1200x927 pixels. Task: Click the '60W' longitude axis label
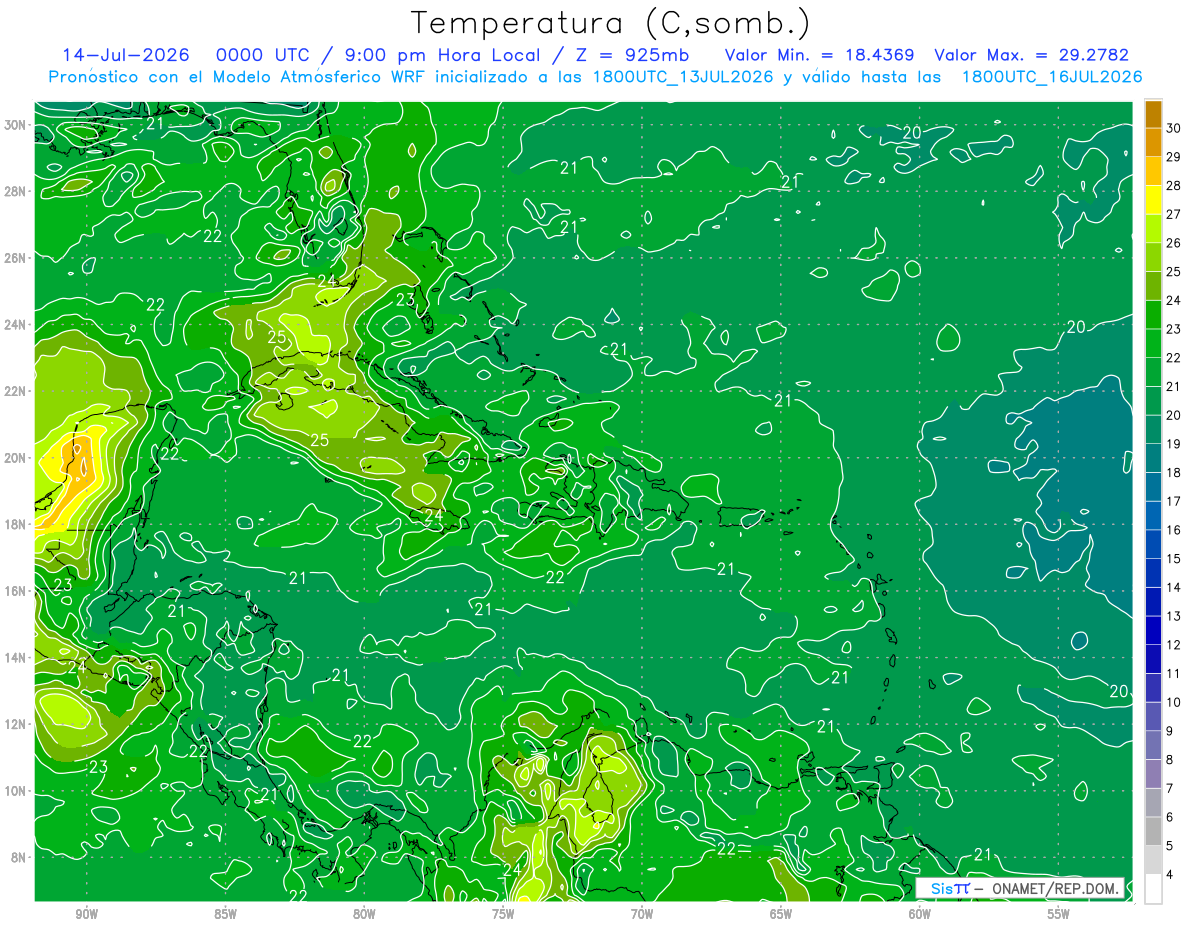pos(920,914)
